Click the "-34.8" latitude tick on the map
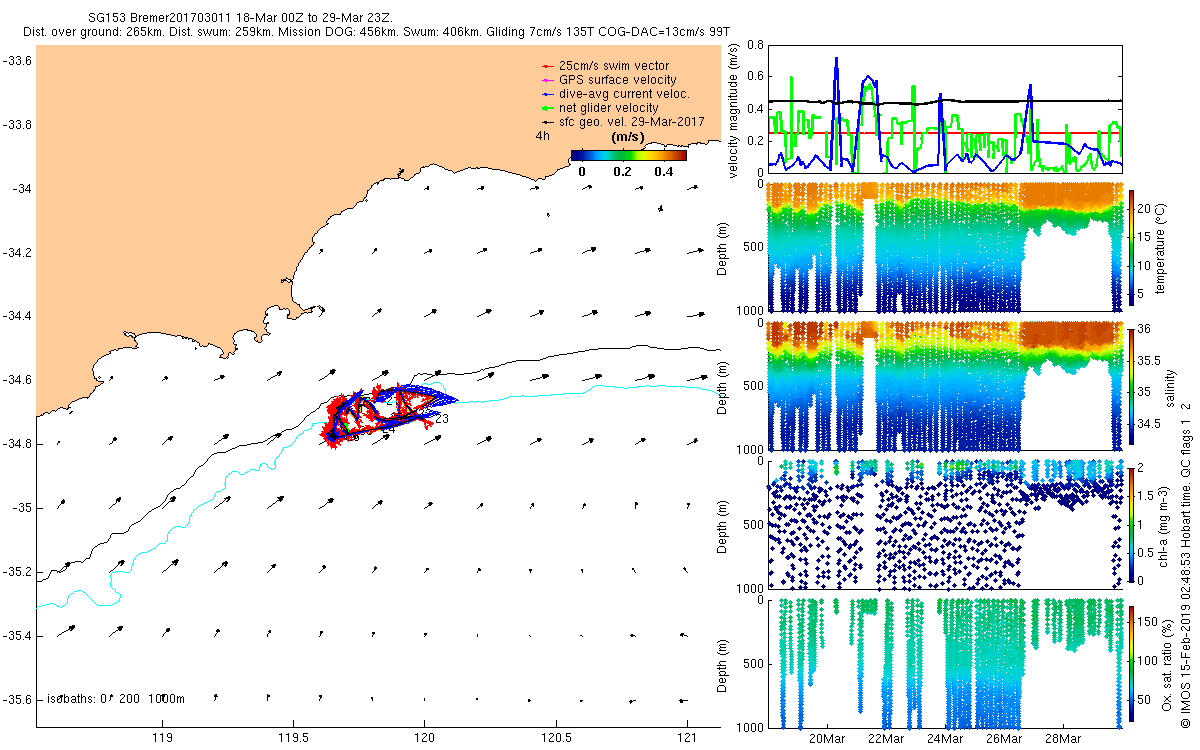The width and height of the screenshot is (1200, 750). [x=17, y=444]
